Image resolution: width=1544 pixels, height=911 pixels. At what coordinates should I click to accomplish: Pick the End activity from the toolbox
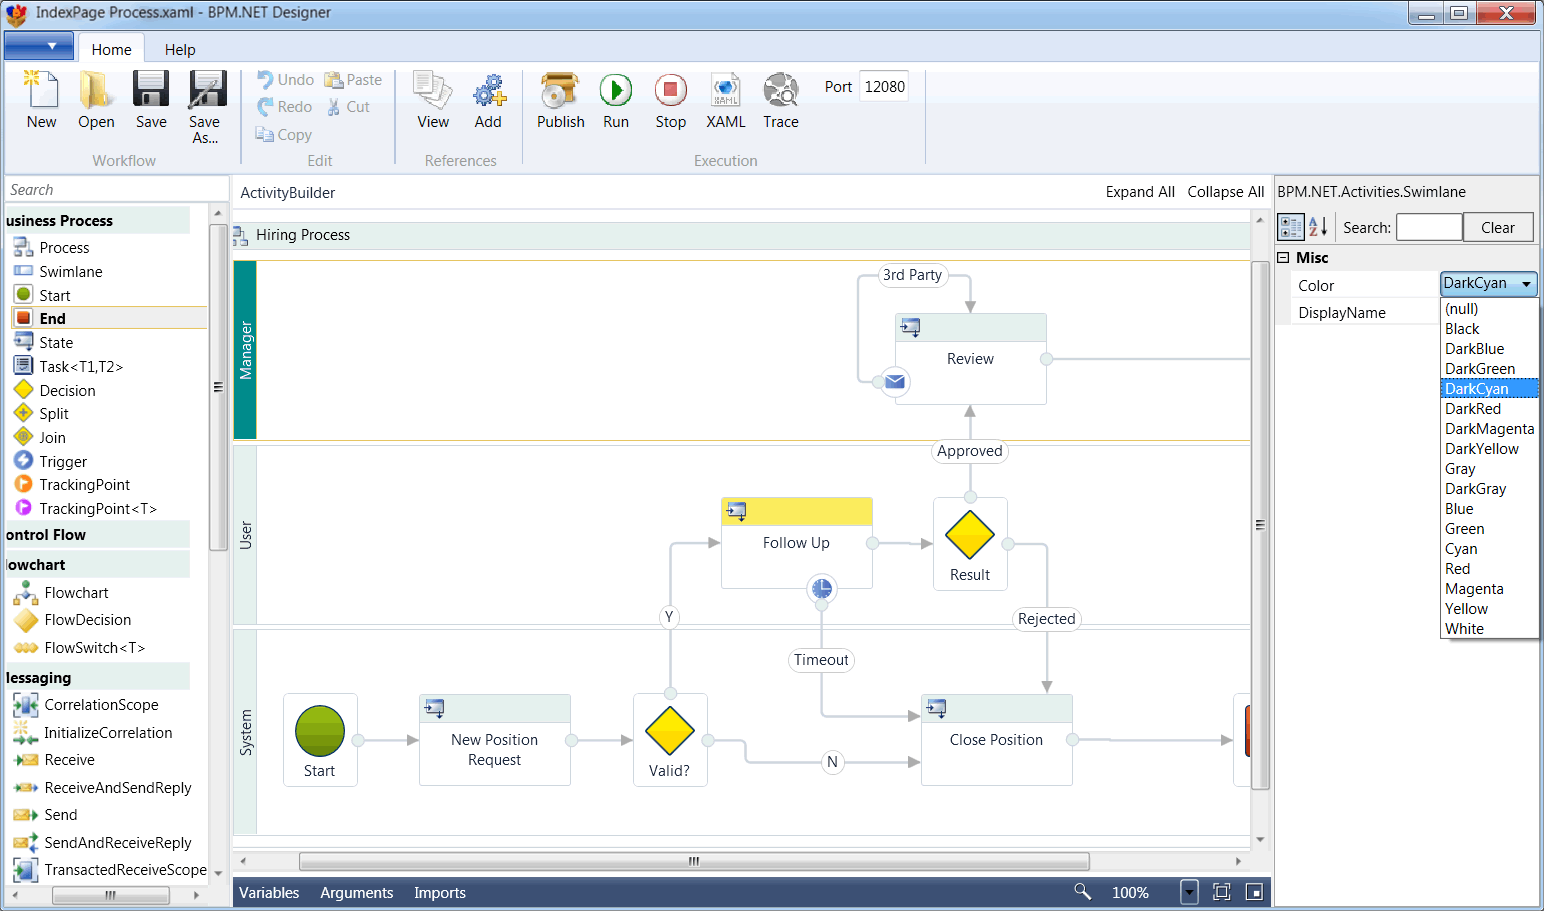(107, 318)
